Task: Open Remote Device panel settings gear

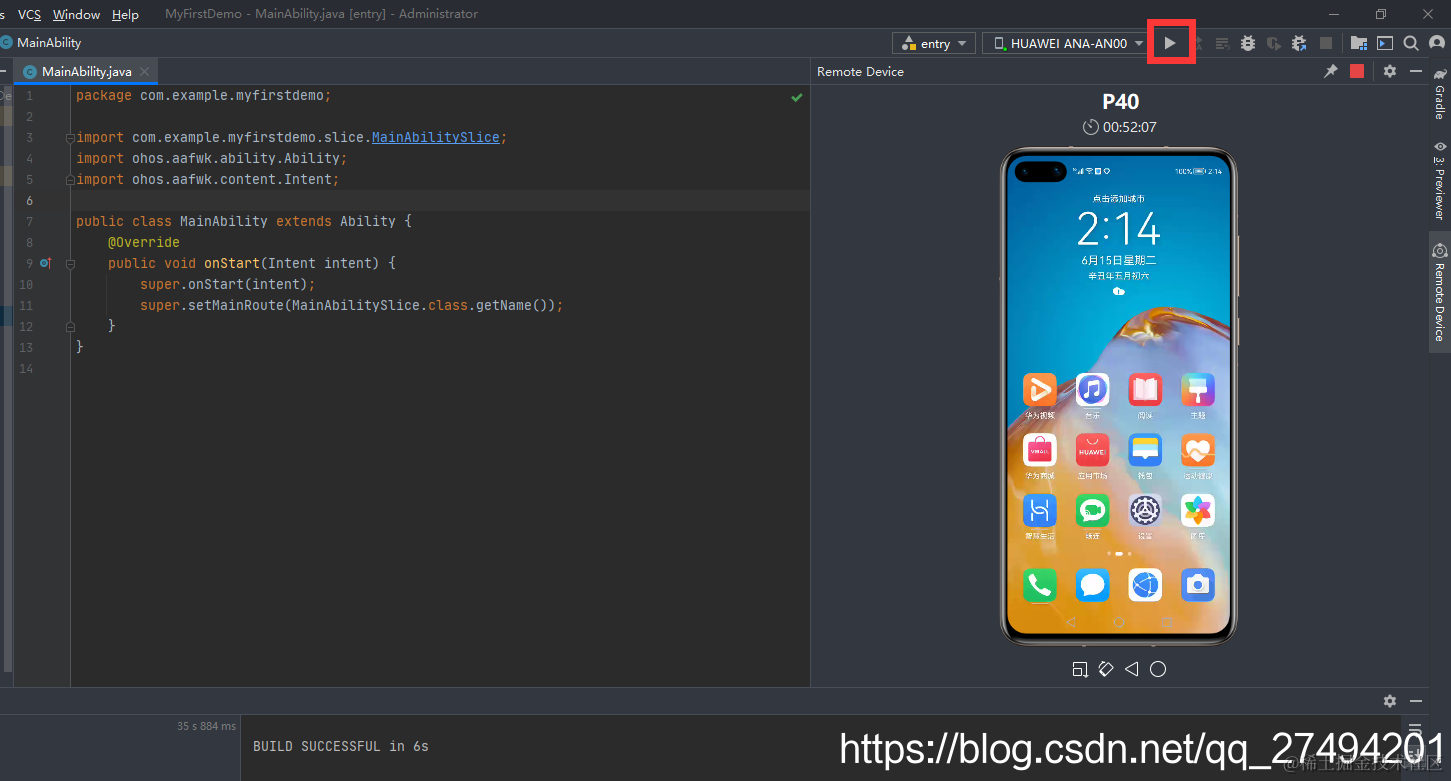Action: click(x=1389, y=71)
